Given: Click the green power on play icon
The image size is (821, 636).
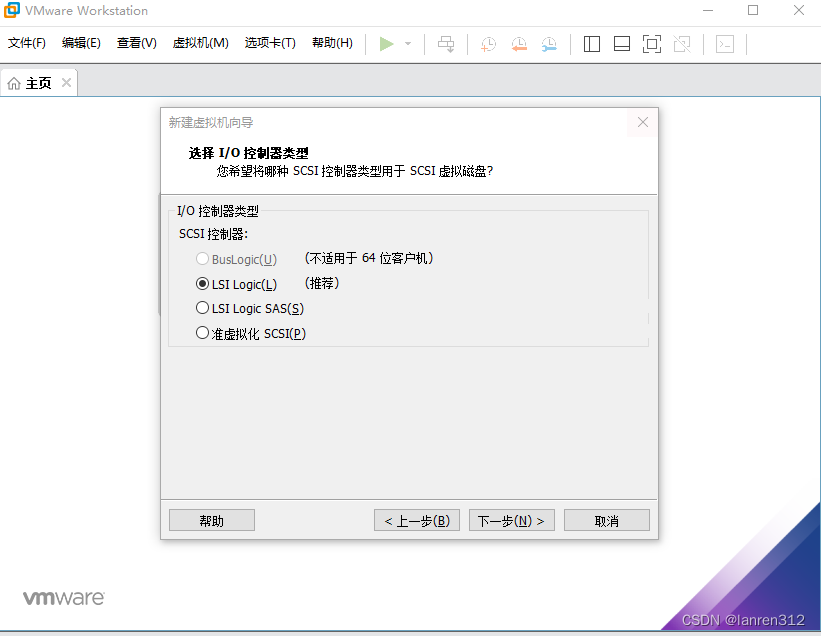Looking at the screenshot, I should 386,44.
